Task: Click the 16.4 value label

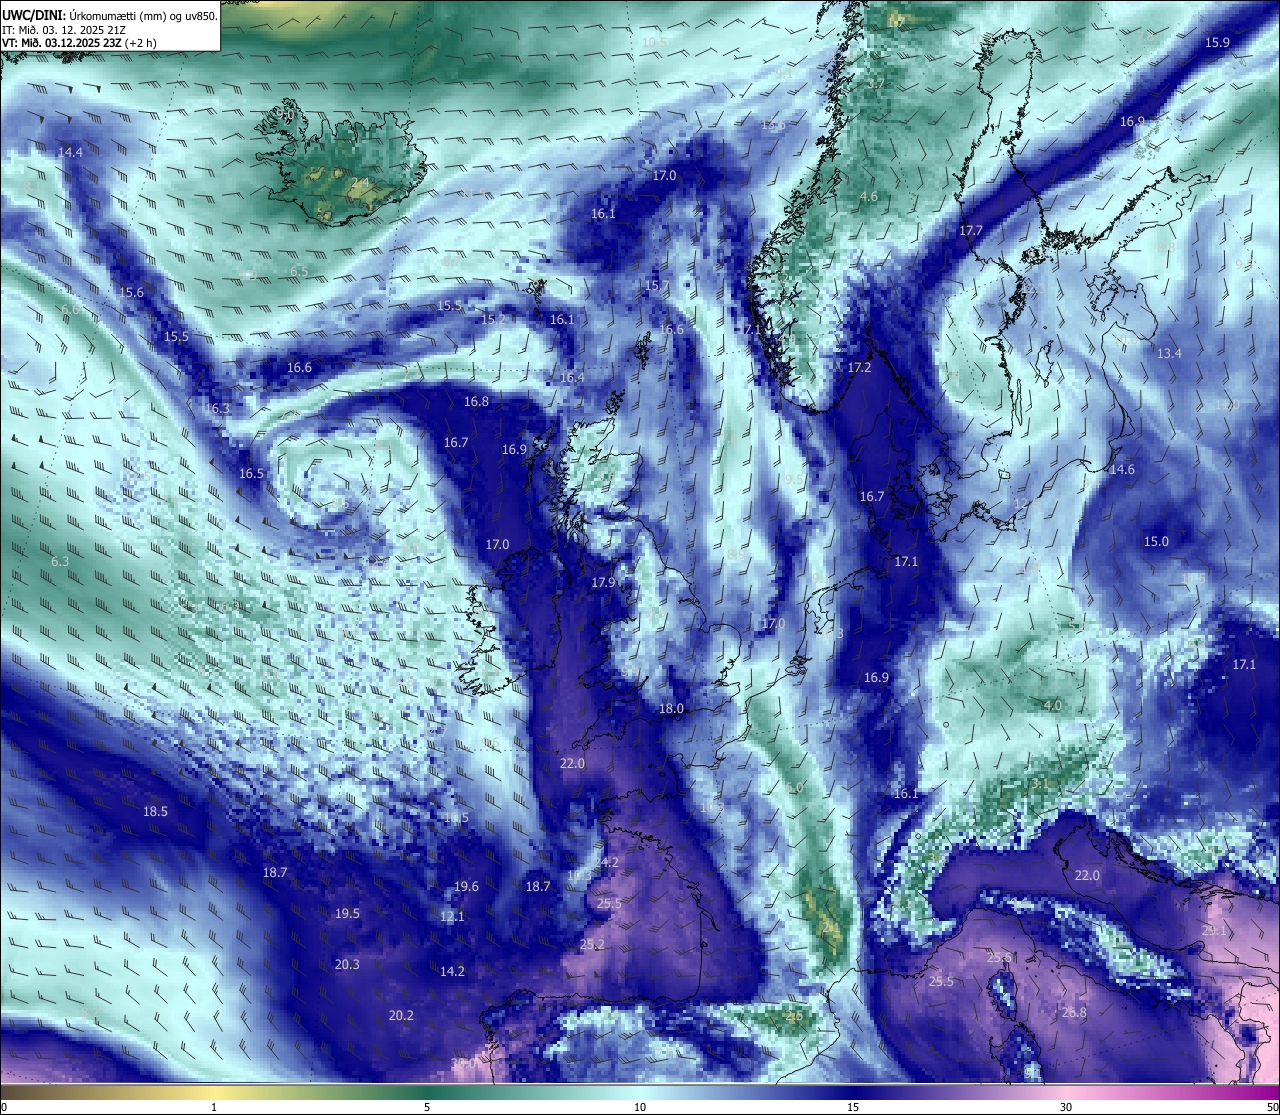Action: 572,378
